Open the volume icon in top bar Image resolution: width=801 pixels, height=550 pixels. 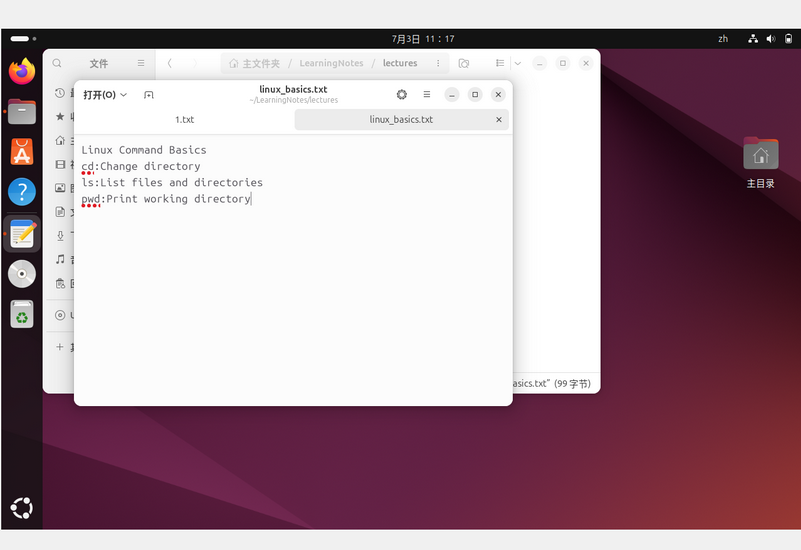coord(771,39)
